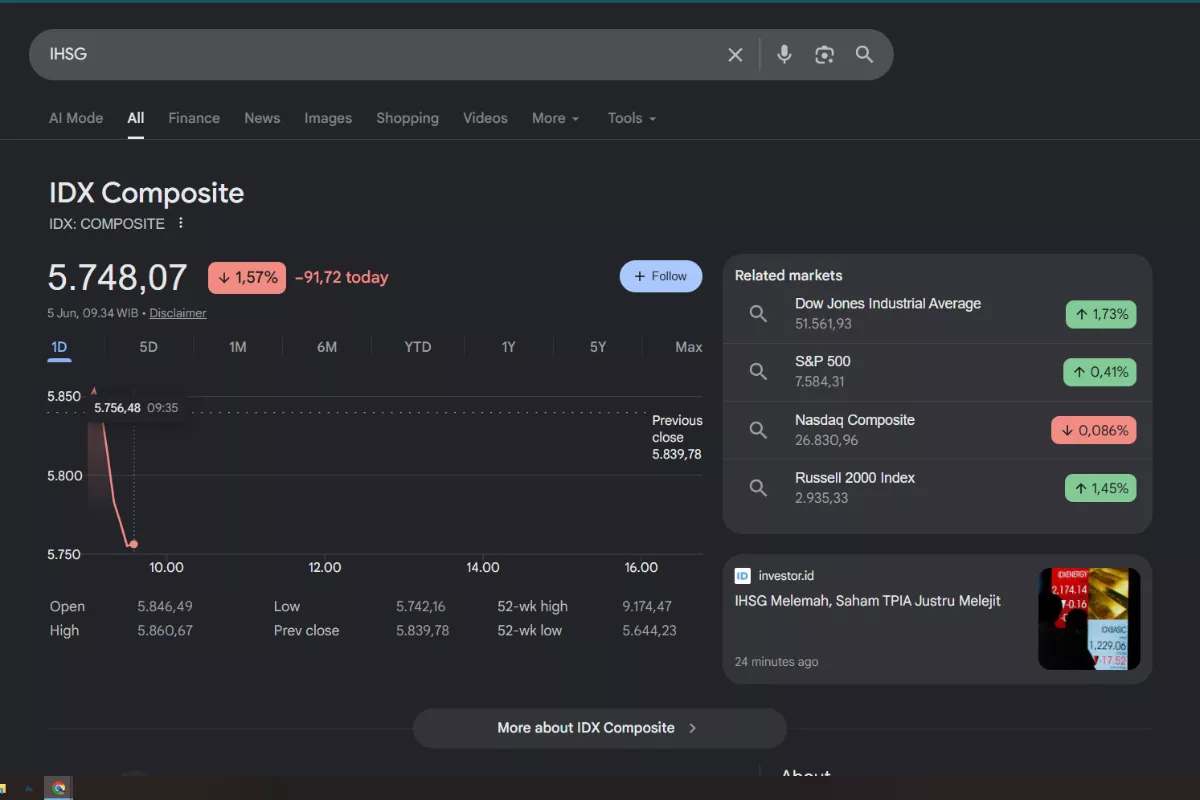The image size is (1200, 800).
Task: Submit search with the magnifier icon in the search bar
Action: pos(865,55)
